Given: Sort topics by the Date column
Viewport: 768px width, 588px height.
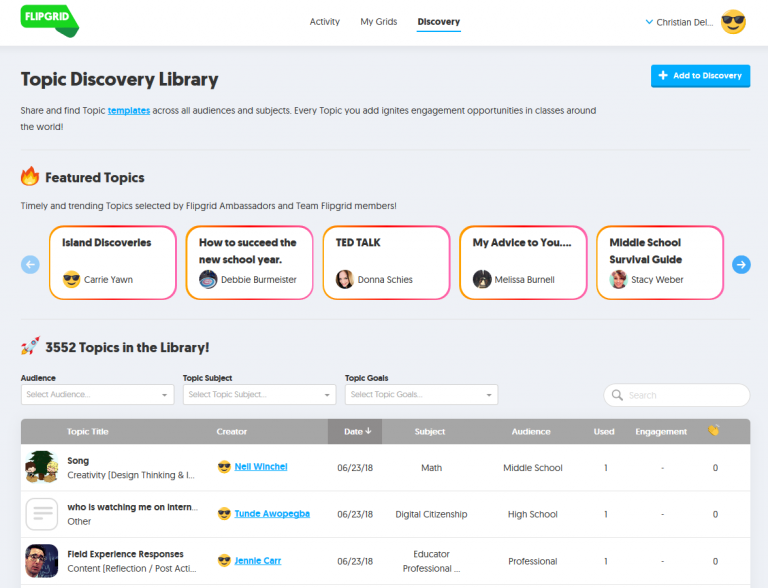Looking at the screenshot, I should (357, 432).
